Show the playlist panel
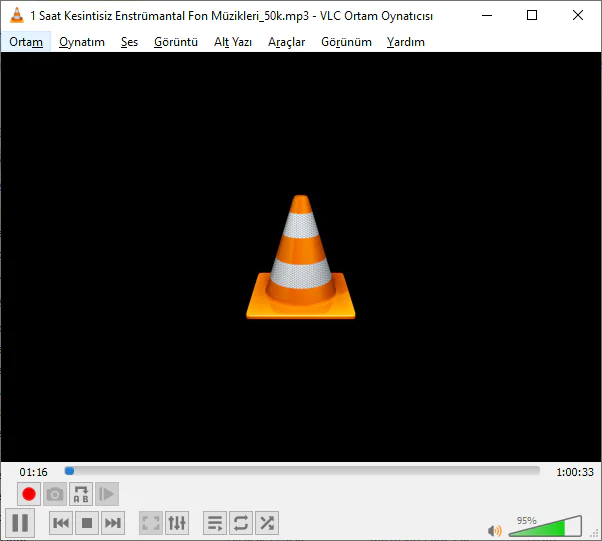The width and height of the screenshot is (602, 541). click(215, 522)
